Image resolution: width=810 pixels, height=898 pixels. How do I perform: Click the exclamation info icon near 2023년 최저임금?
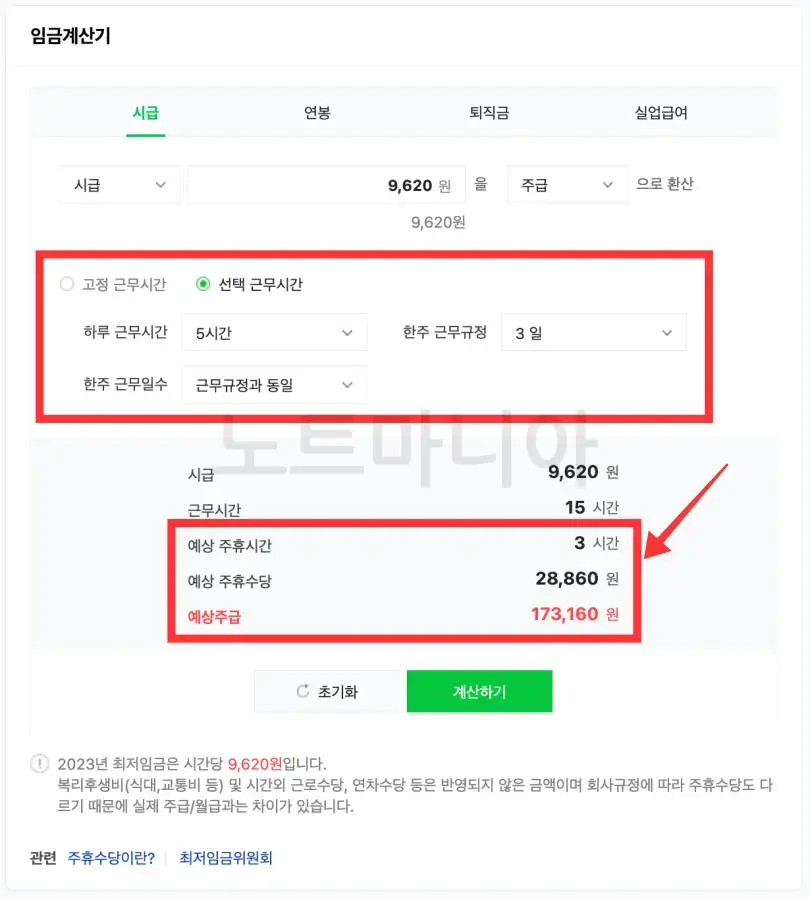click(x=39, y=762)
